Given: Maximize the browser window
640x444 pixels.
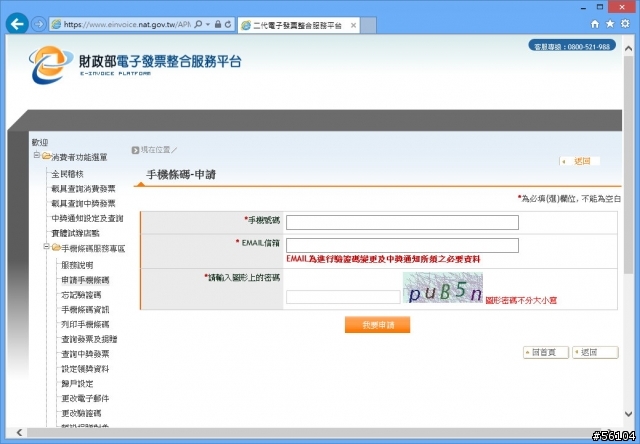Looking at the screenshot, I should pos(600,7).
